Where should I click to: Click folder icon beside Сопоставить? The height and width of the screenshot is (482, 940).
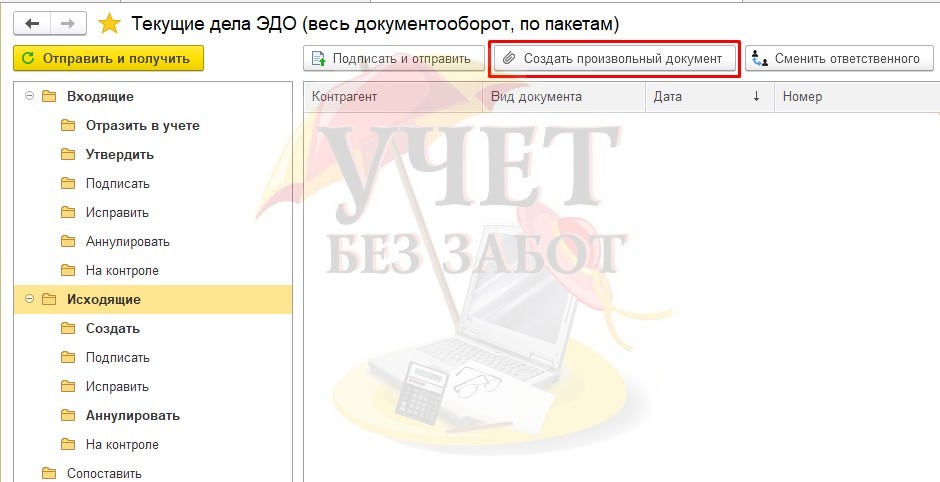pos(49,474)
